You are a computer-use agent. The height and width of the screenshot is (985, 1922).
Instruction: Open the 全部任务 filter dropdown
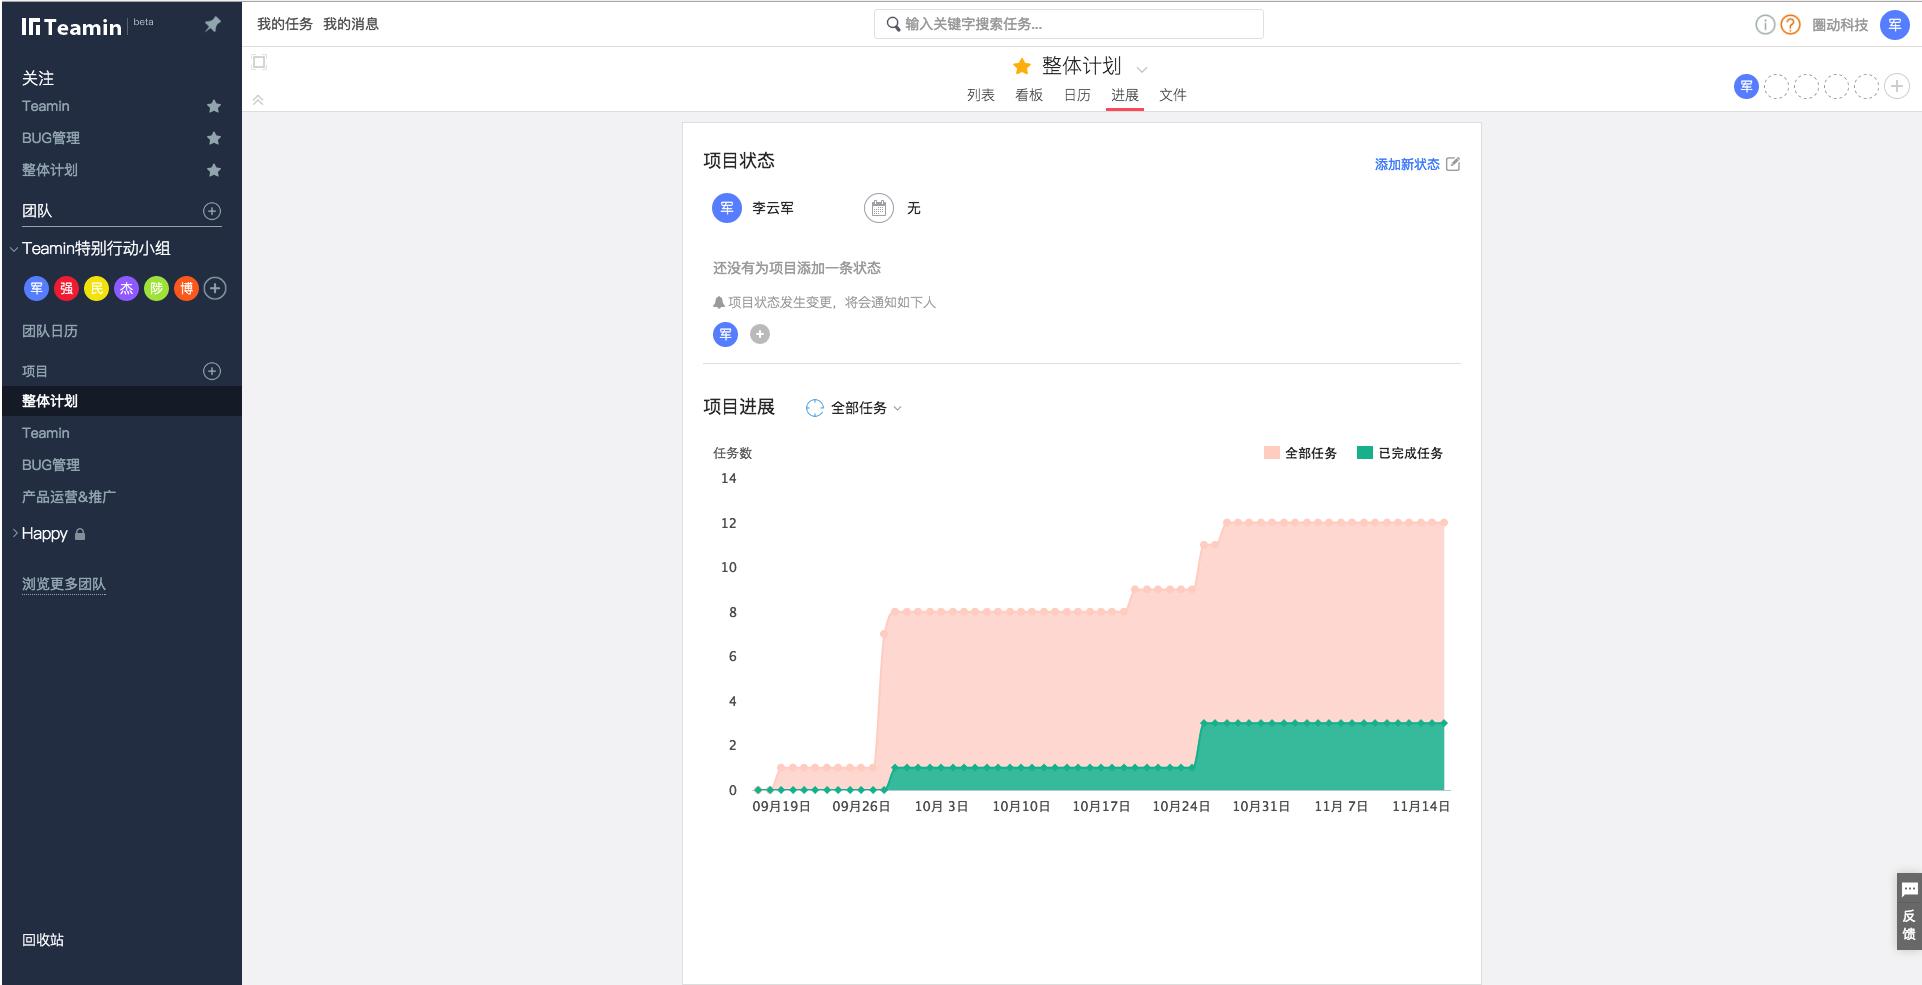point(856,408)
